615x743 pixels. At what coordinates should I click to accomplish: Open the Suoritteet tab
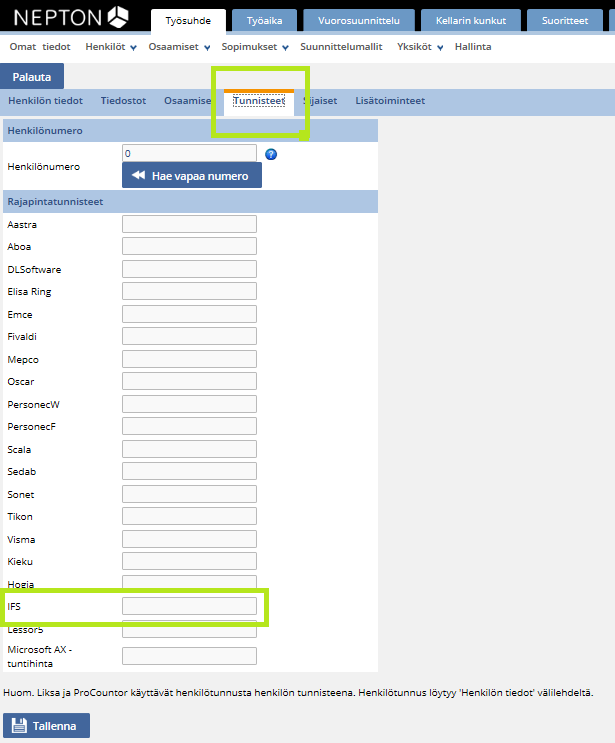click(565, 21)
